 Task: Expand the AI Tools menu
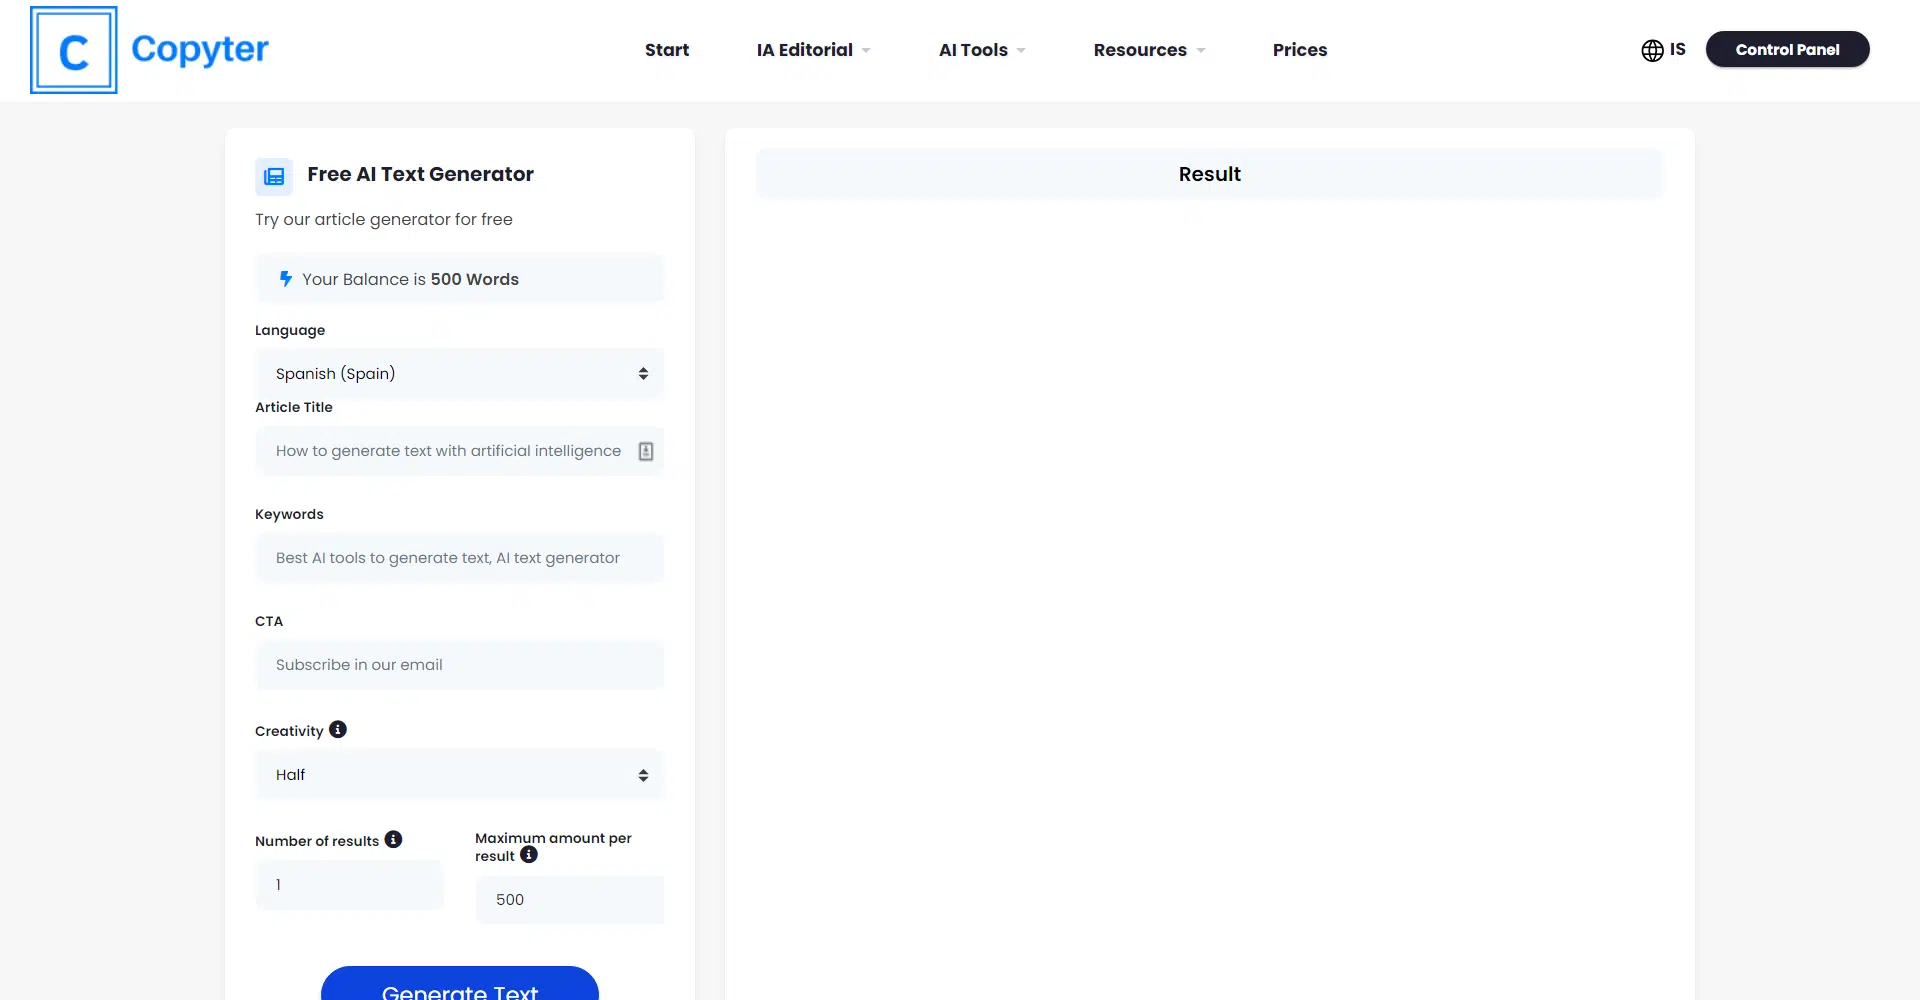[981, 50]
